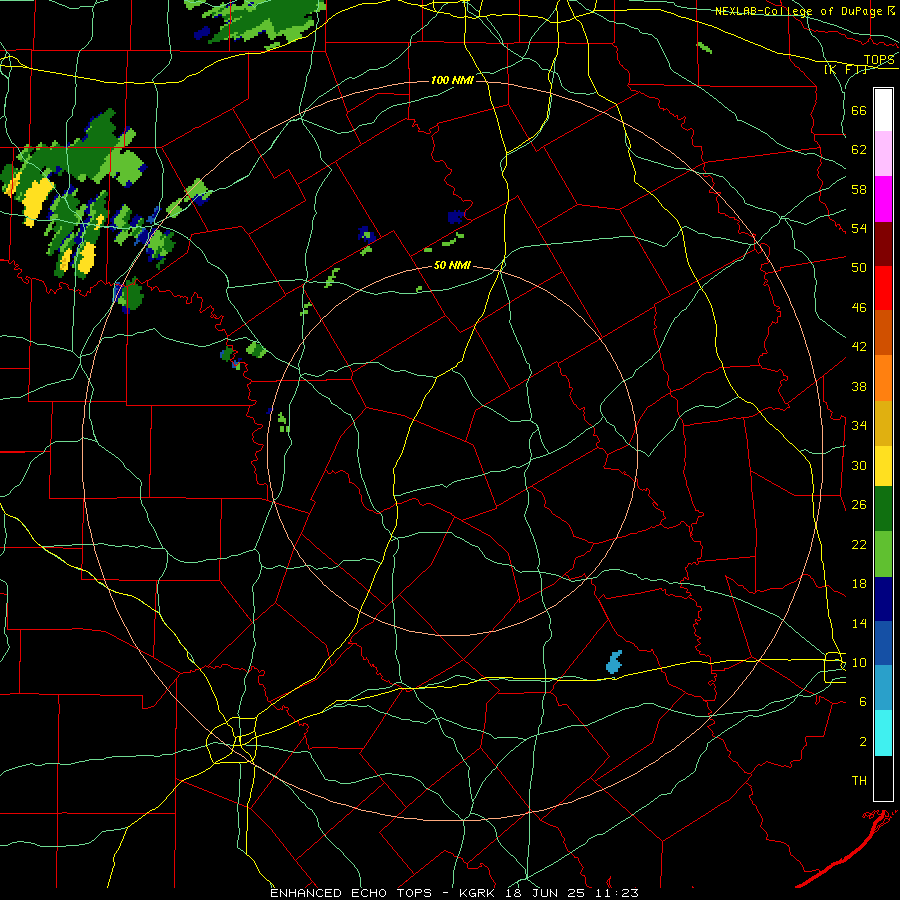Click the "58" legend value
The width and height of the screenshot is (900, 900).
click(x=859, y=189)
